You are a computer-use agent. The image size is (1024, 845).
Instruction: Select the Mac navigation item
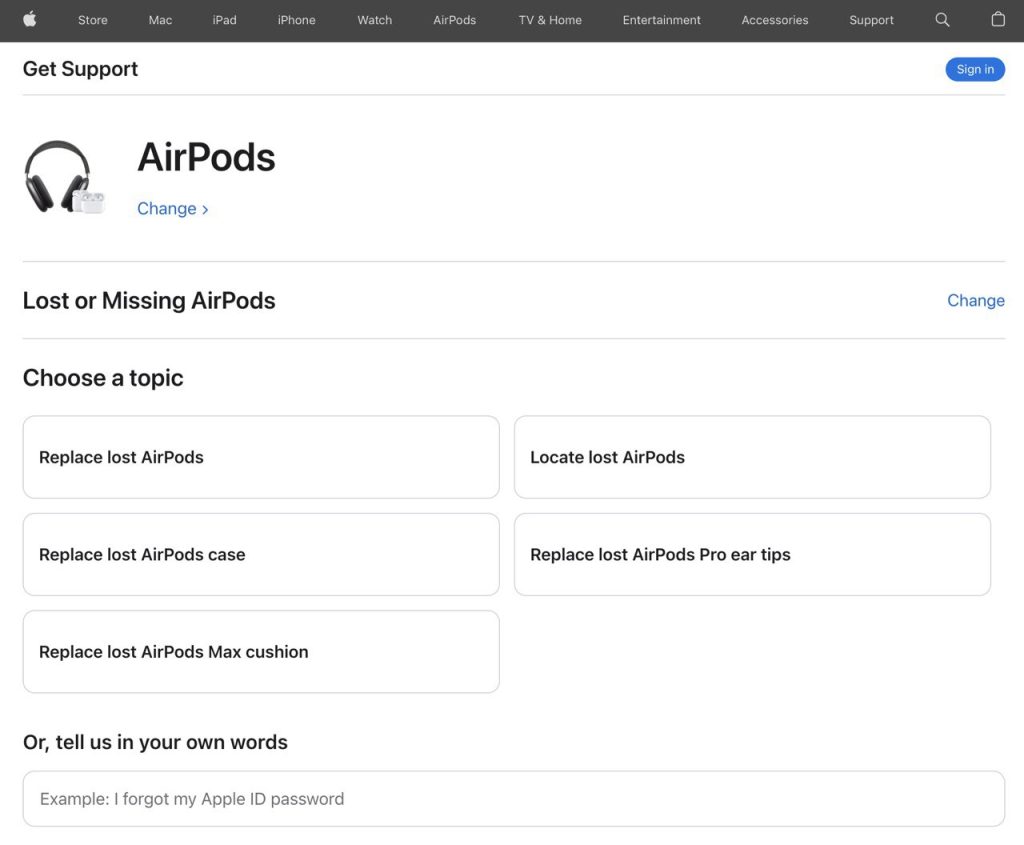159,20
